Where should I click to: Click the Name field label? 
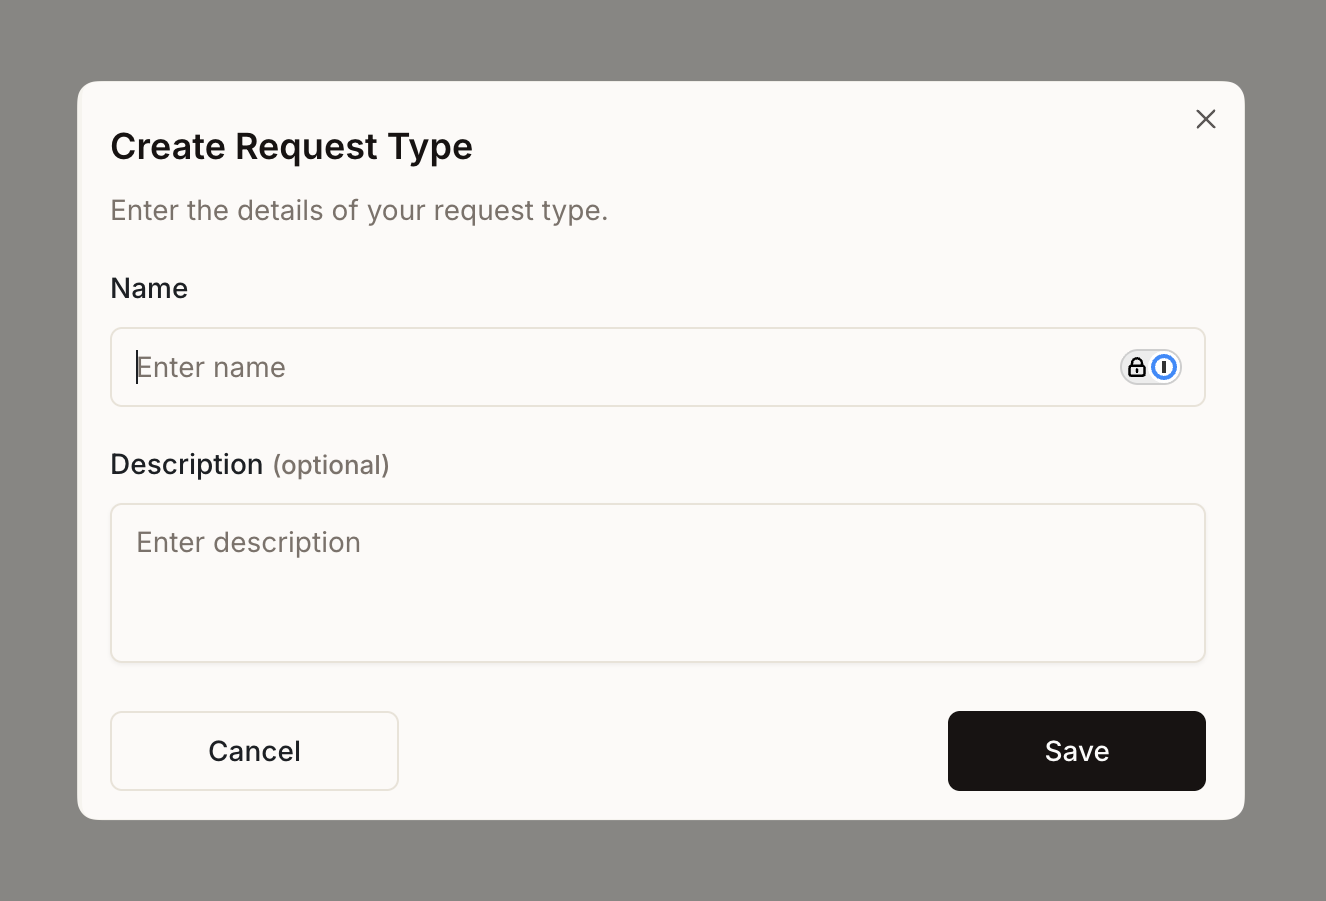point(149,288)
